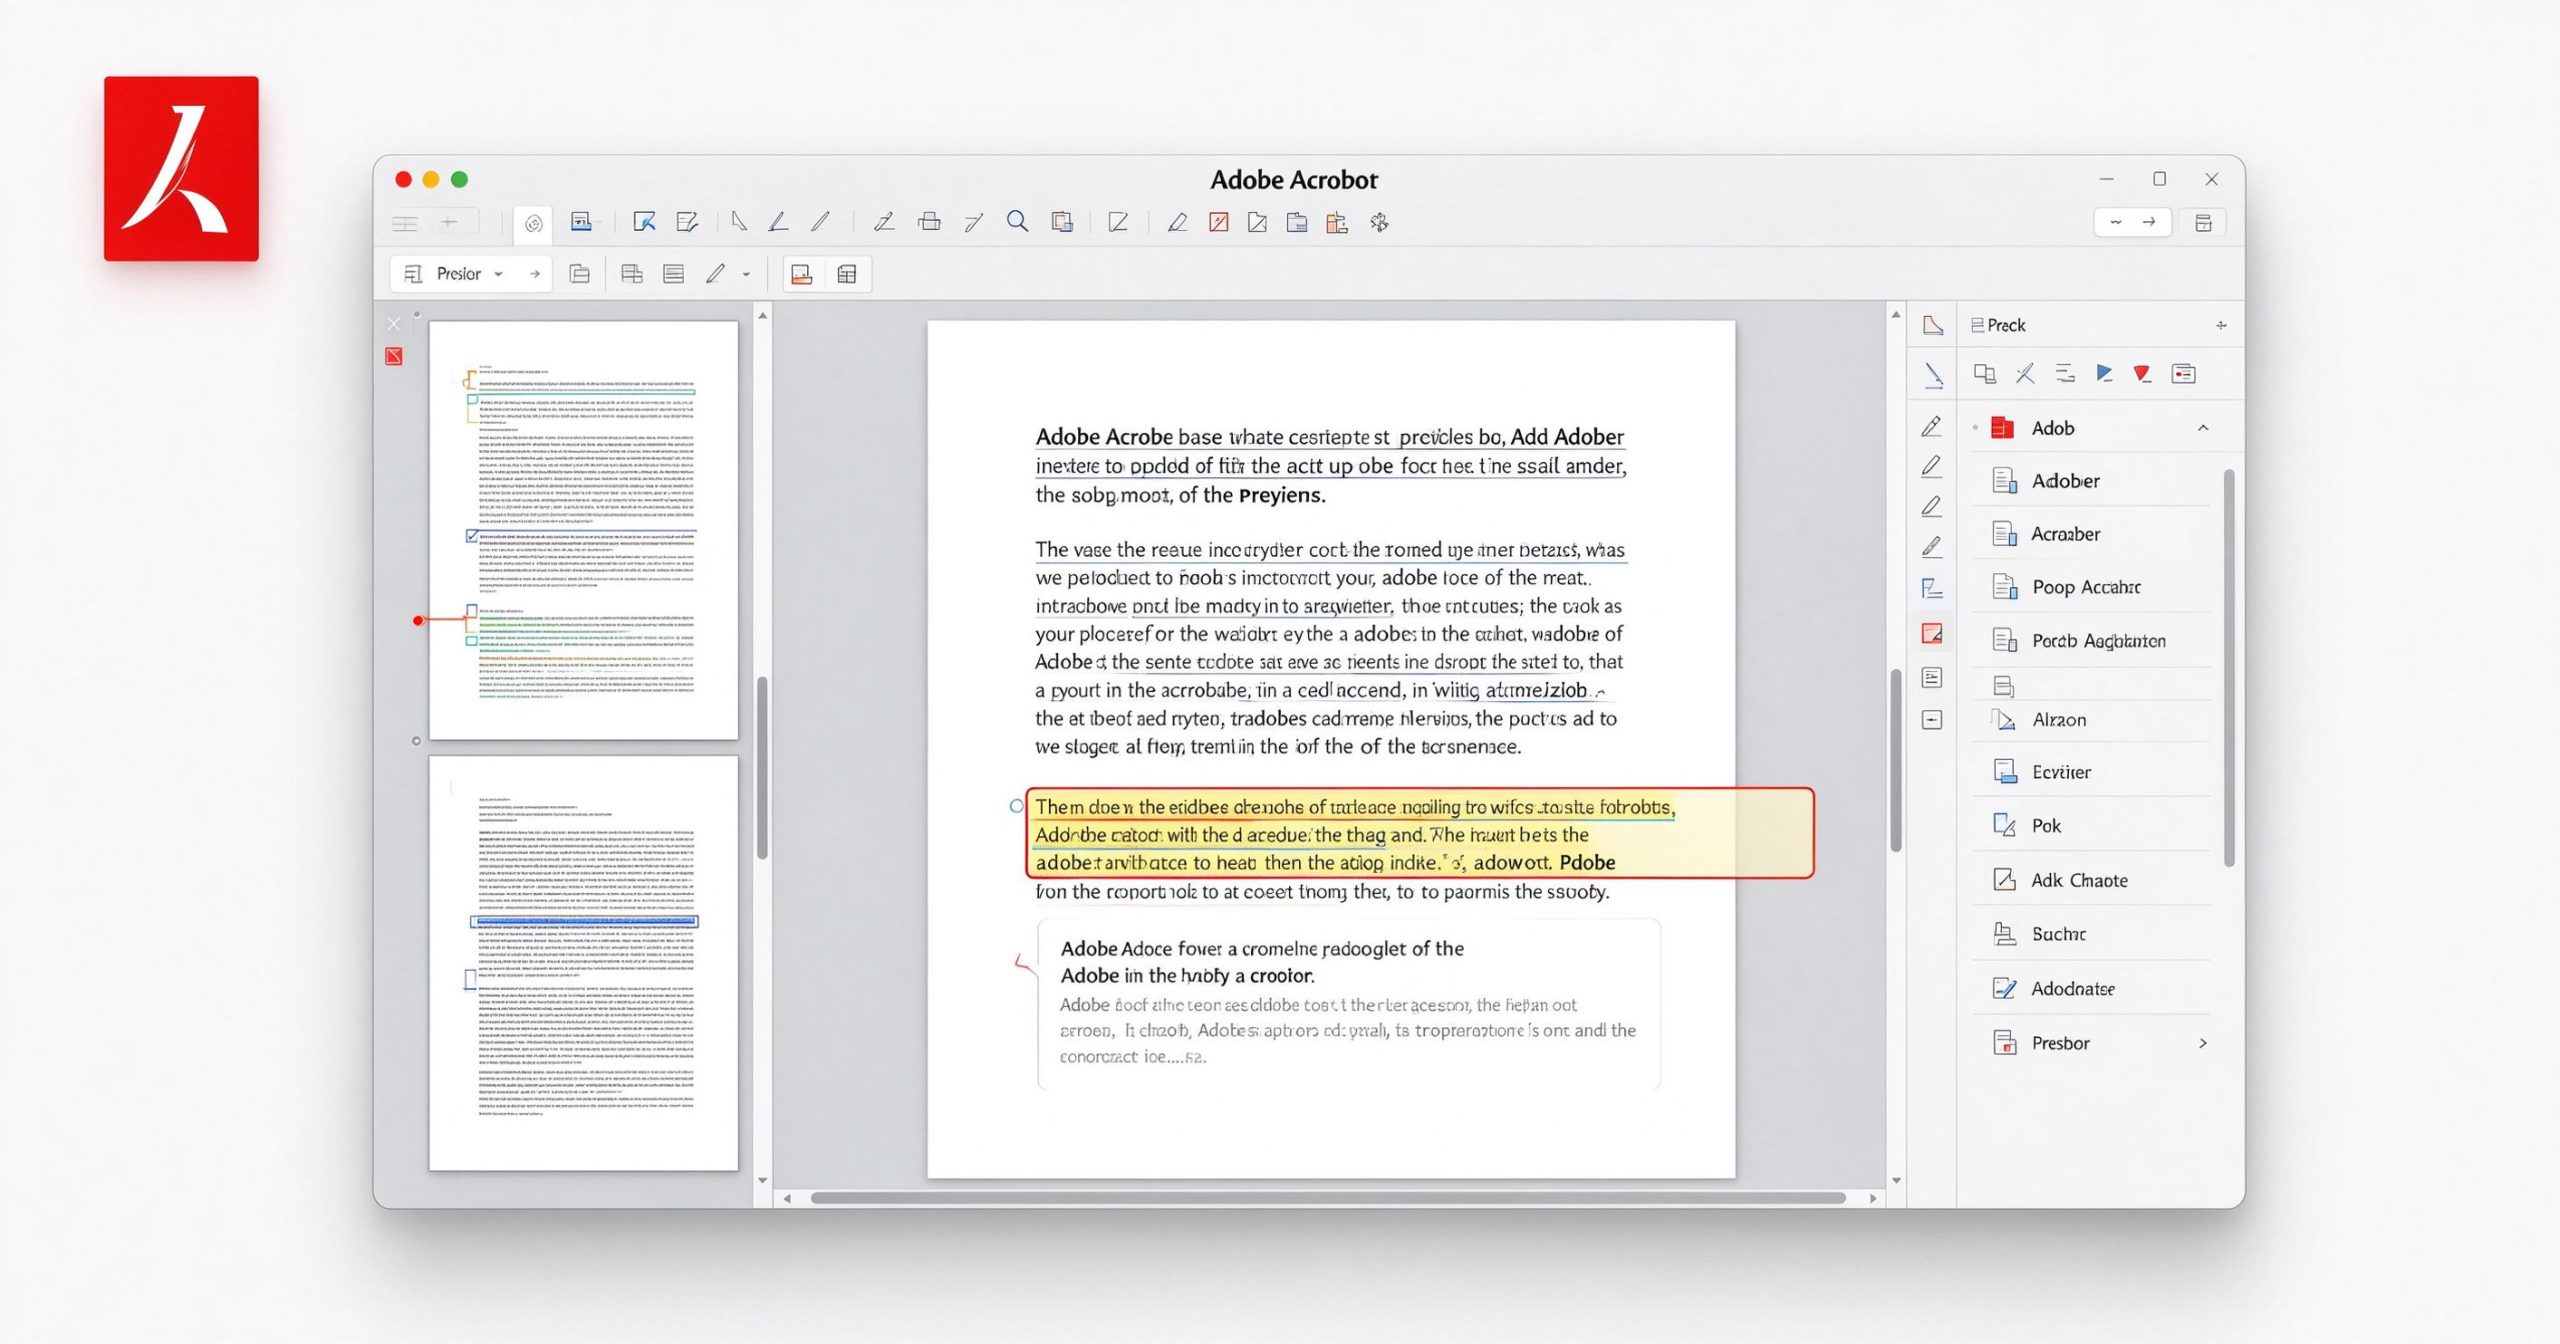Click the Suchrc entry
Image resolution: width=2560 pixels, height=1344 pixels.
2092,934
